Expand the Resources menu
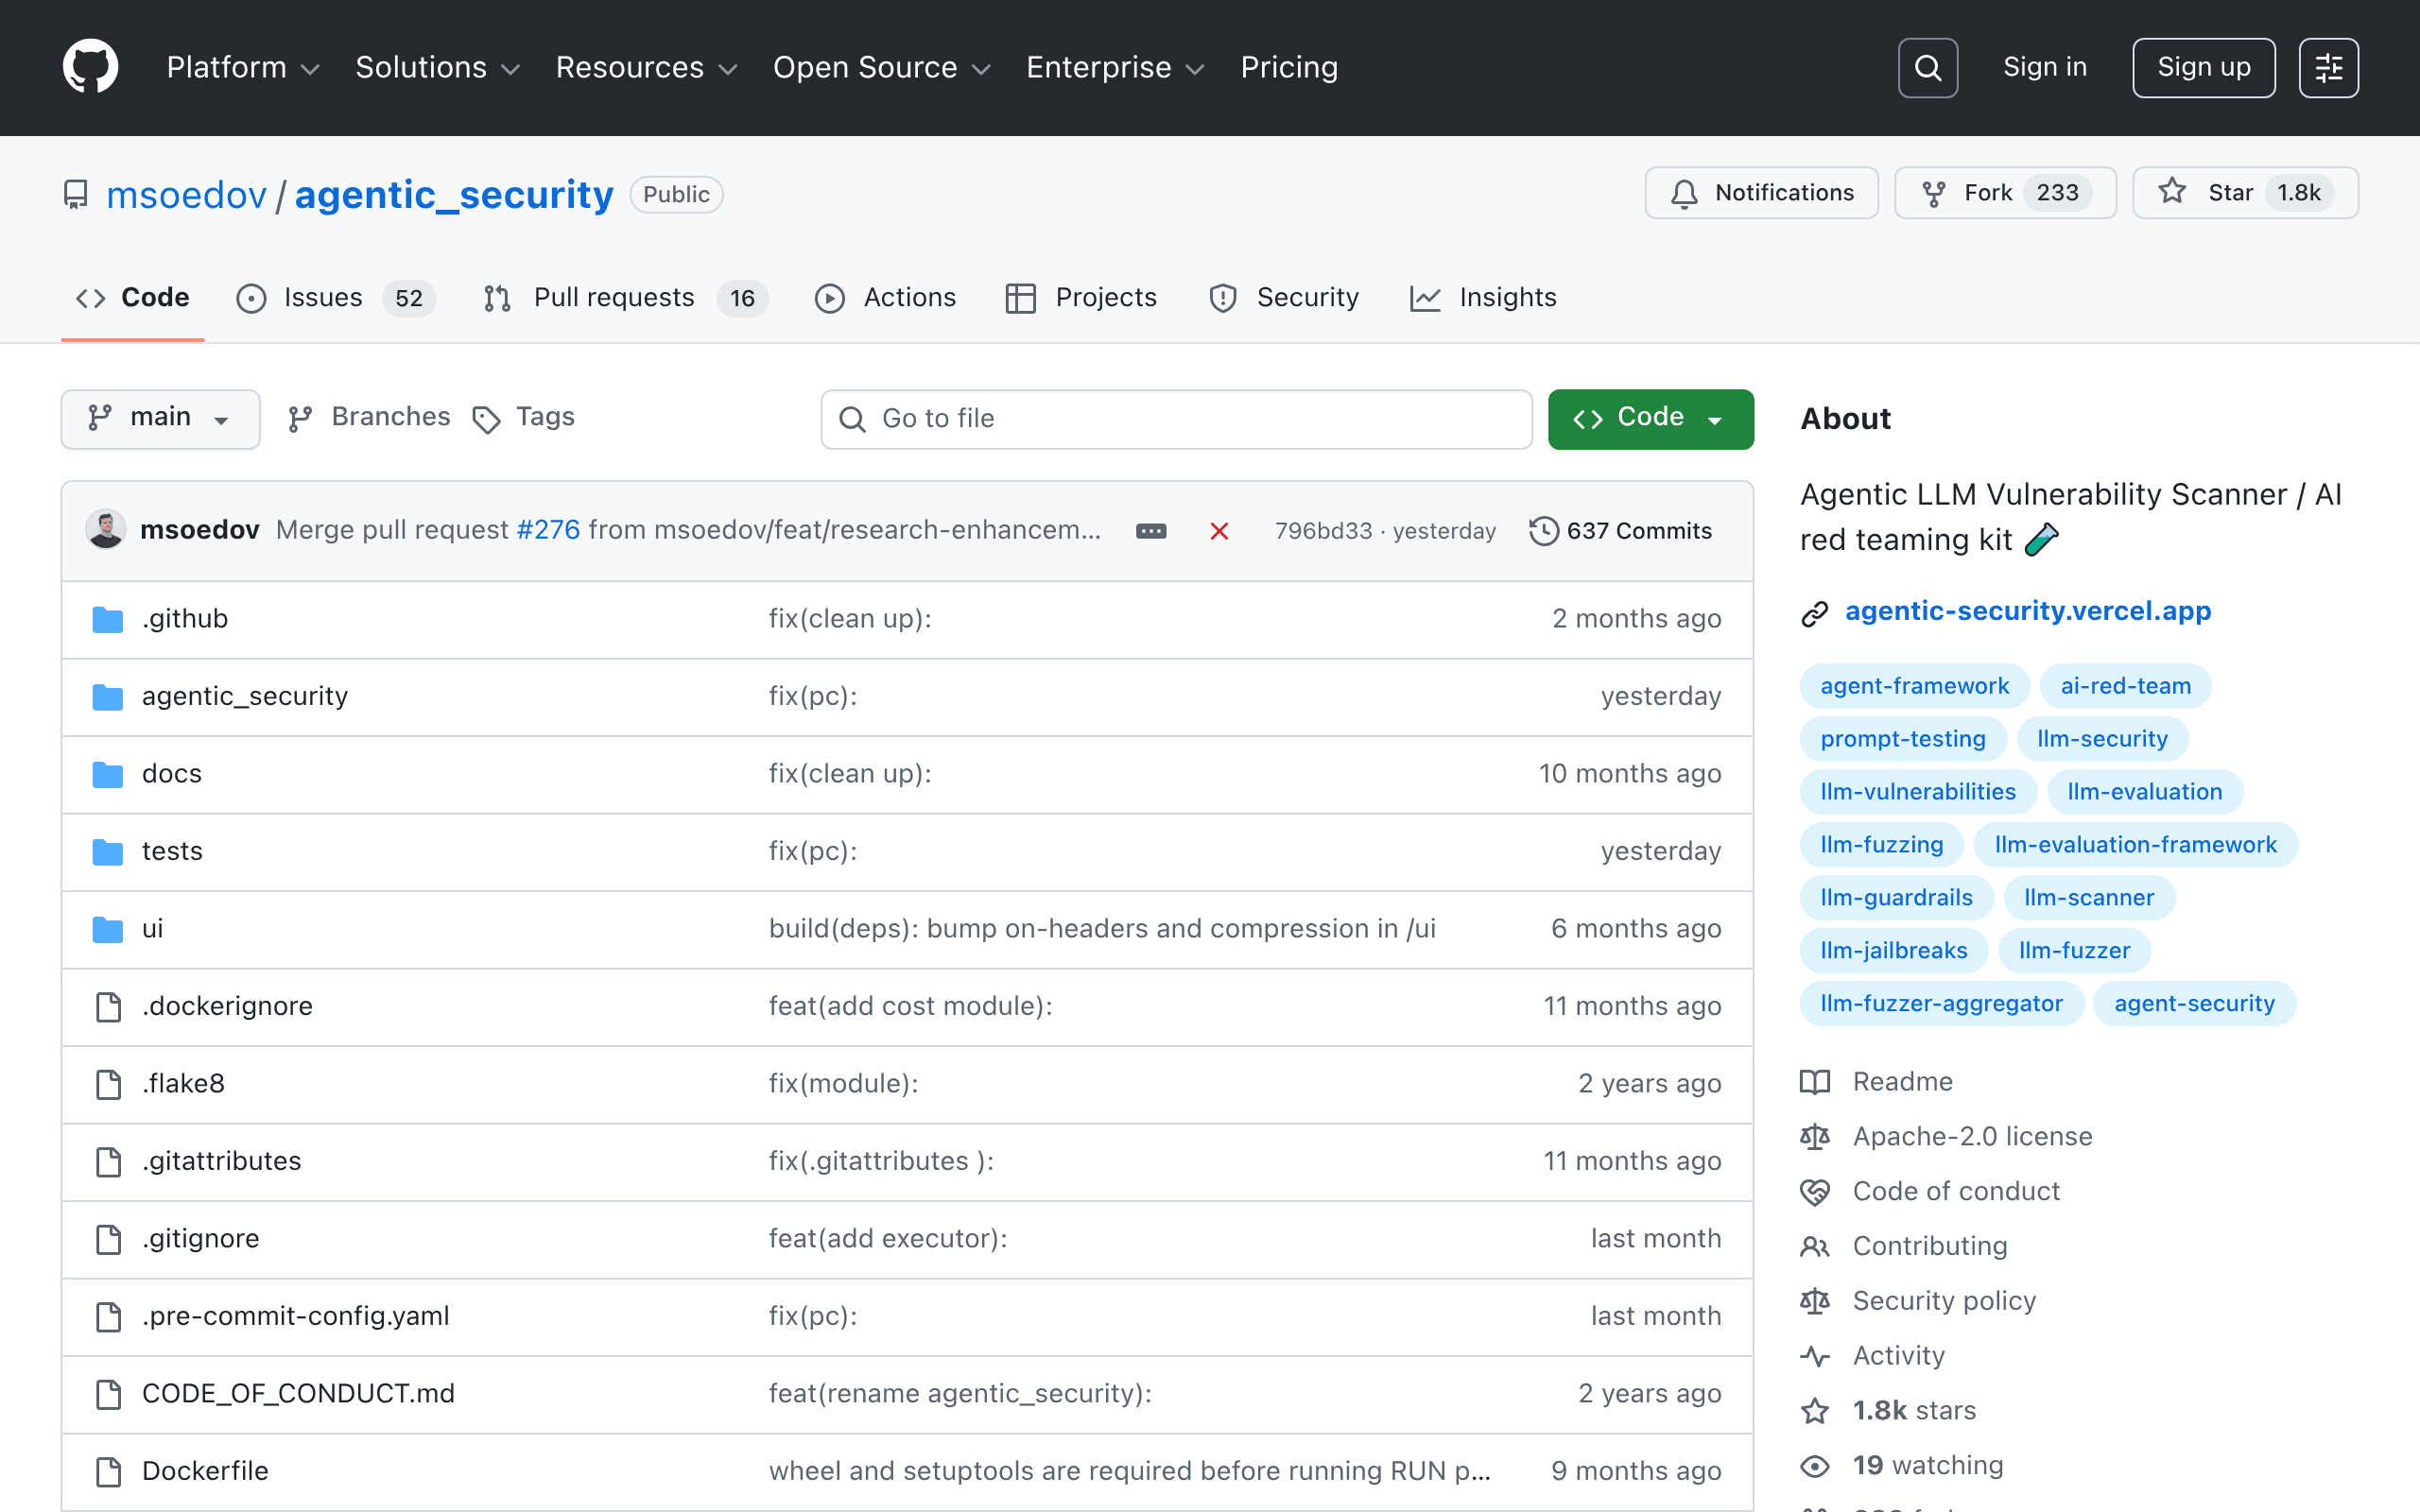Viewport: 2420px width, 1512px height. 646,67
